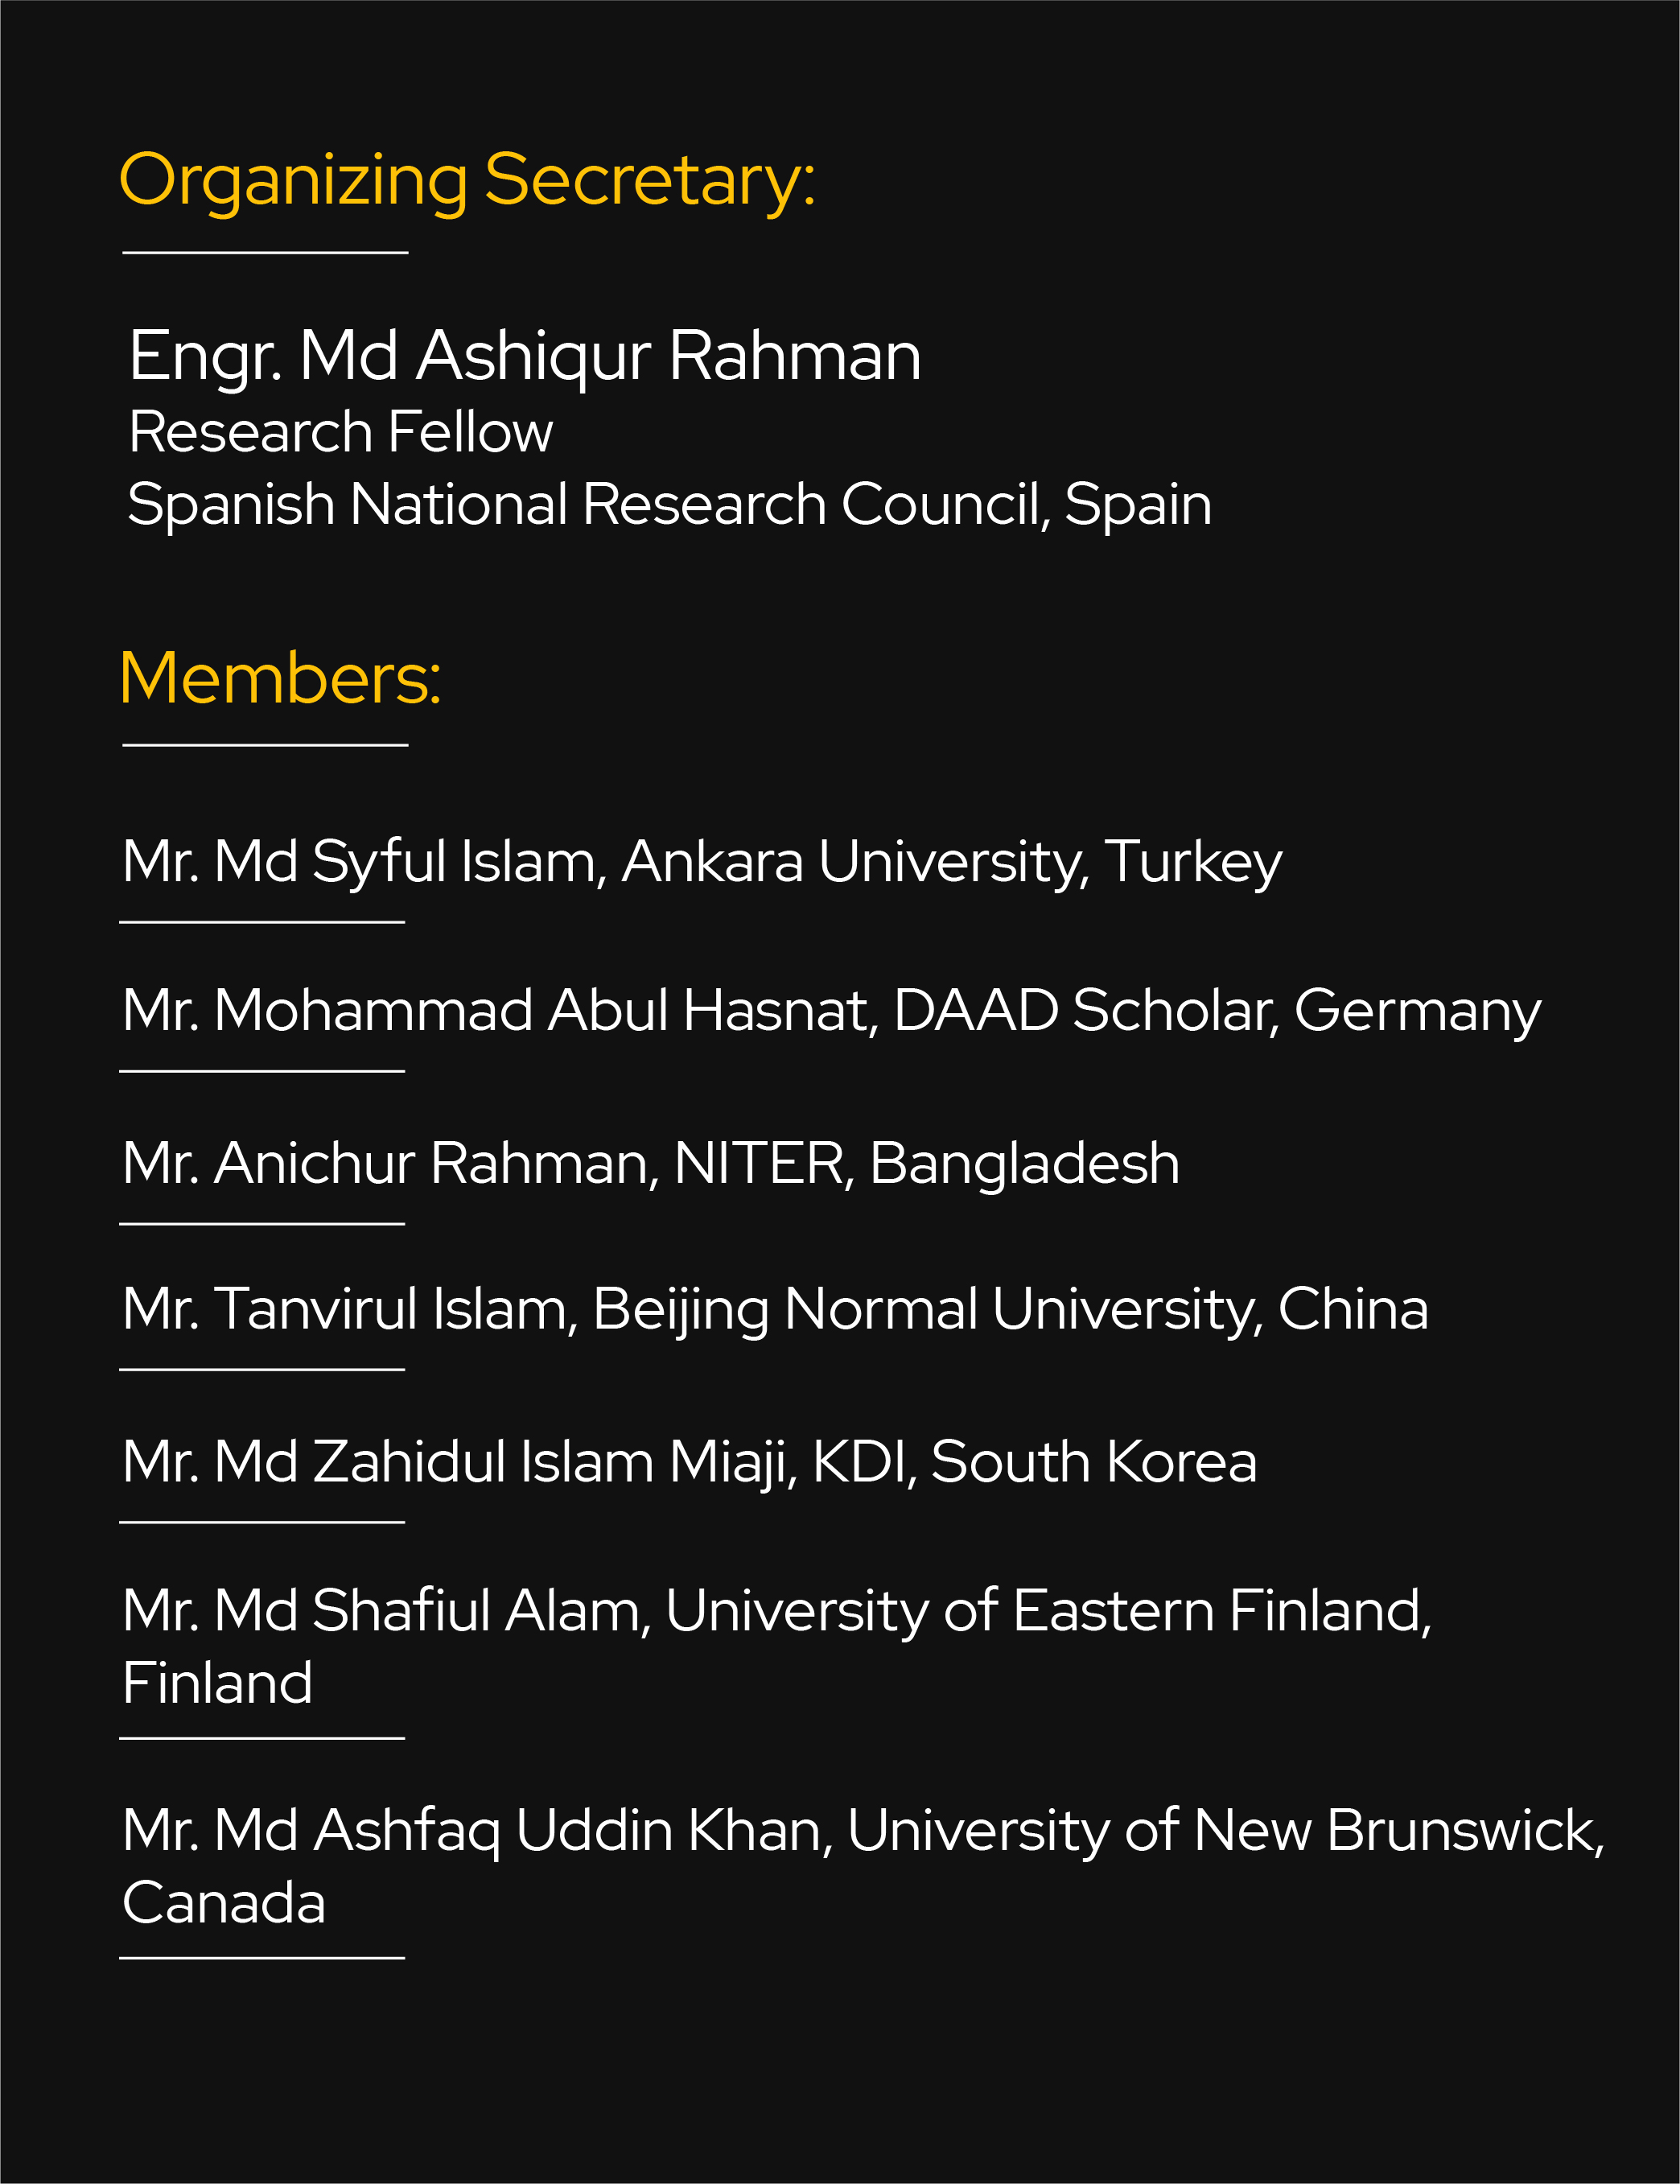Click divider line under Members heading
The image size is (1680, 2184).
click(x=265, y=745)
